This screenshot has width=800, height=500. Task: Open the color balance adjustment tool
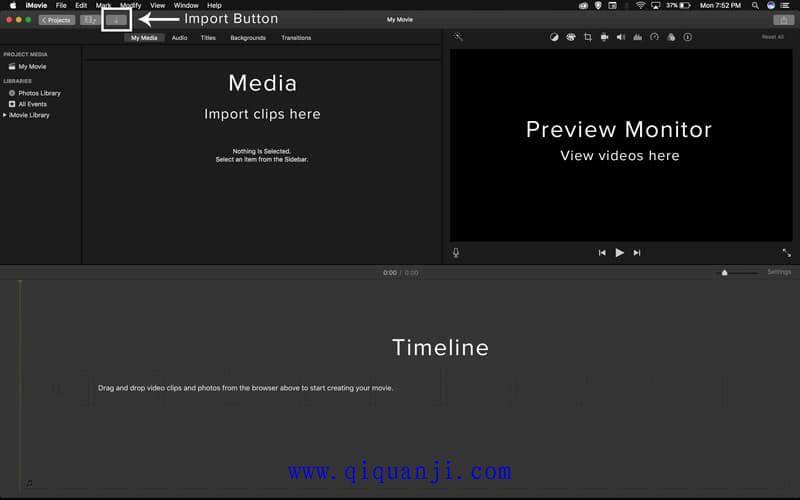click(554, 37)
